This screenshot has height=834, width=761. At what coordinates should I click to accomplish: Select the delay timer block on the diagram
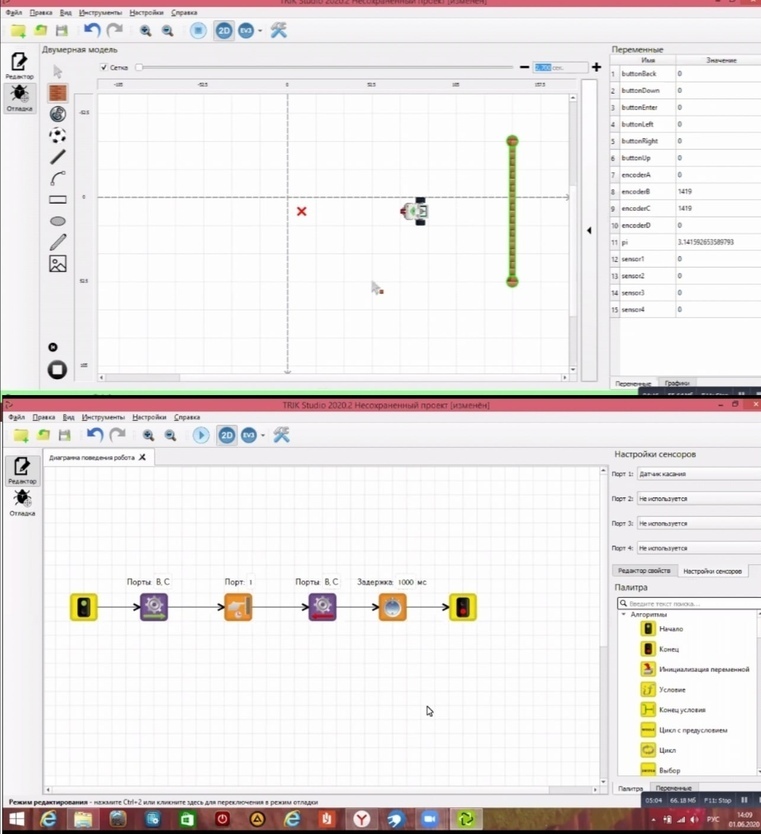[x=392, y=606]
